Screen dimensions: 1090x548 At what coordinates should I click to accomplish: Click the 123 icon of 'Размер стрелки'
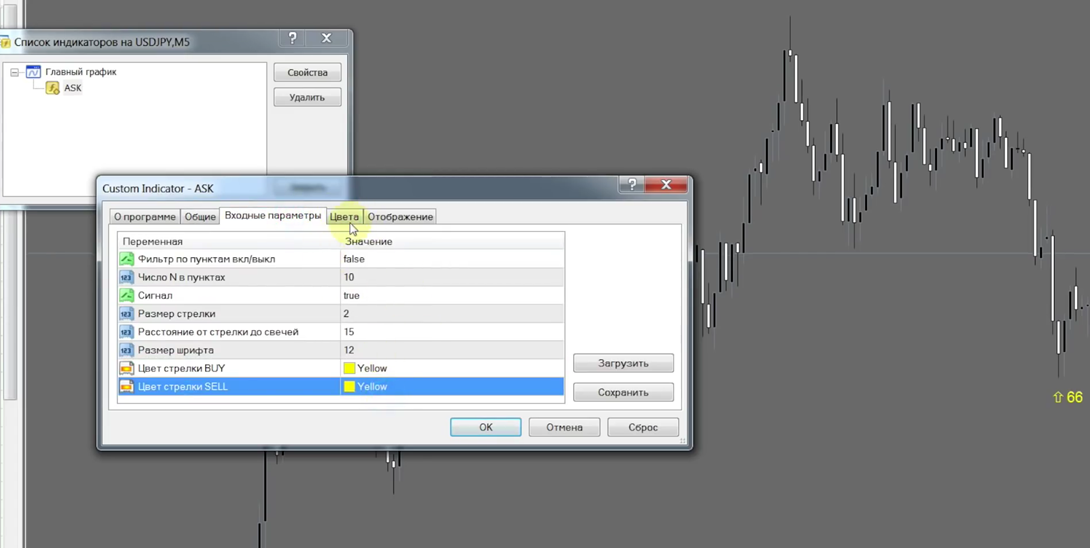pos(126,314)
